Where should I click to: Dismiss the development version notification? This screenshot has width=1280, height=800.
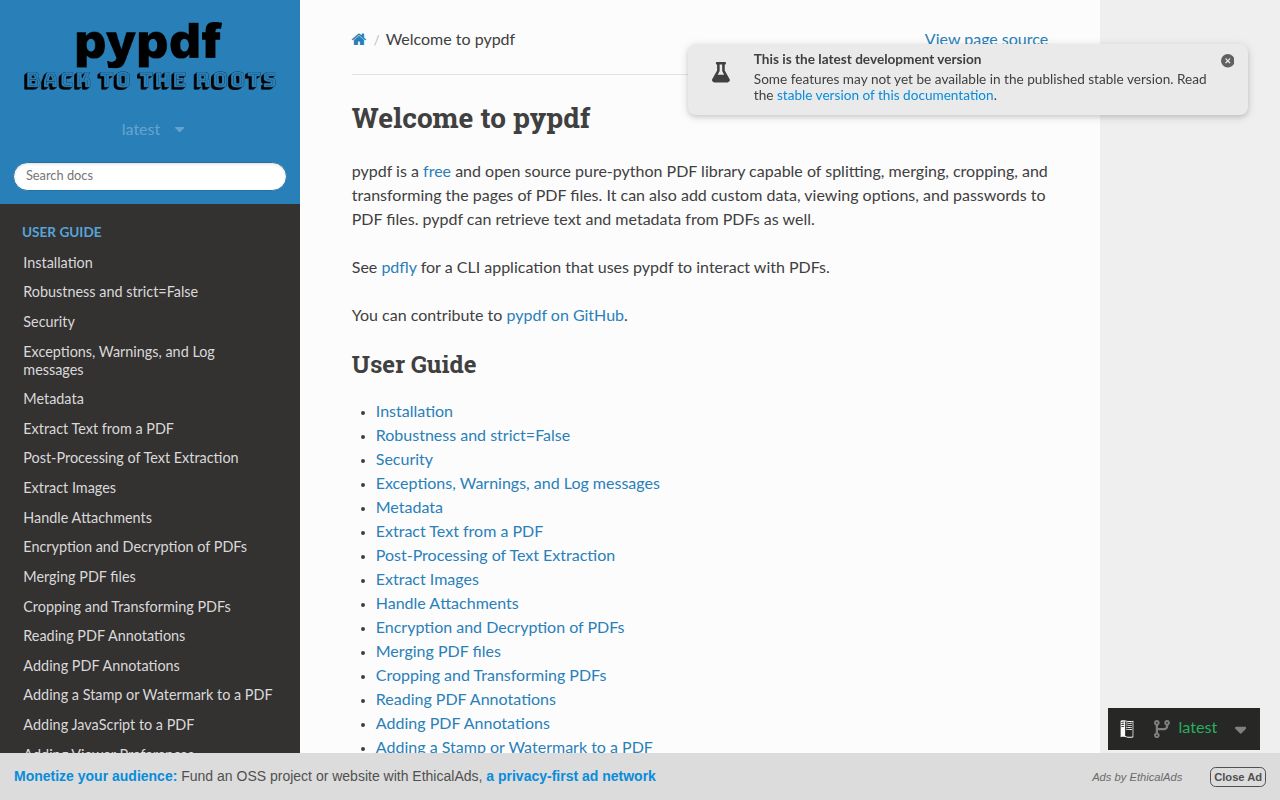[1228, 61]
